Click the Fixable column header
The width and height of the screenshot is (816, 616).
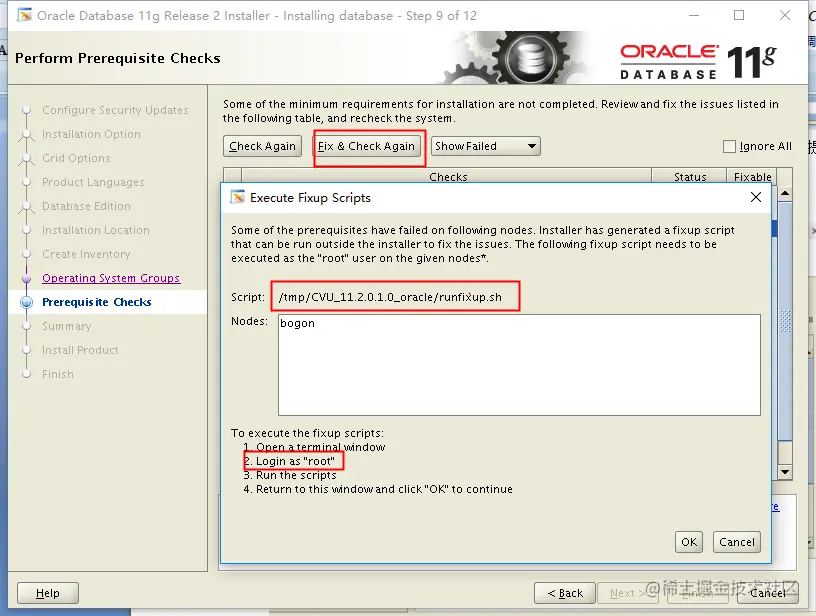pyautogui.click(x=752, y=176)
